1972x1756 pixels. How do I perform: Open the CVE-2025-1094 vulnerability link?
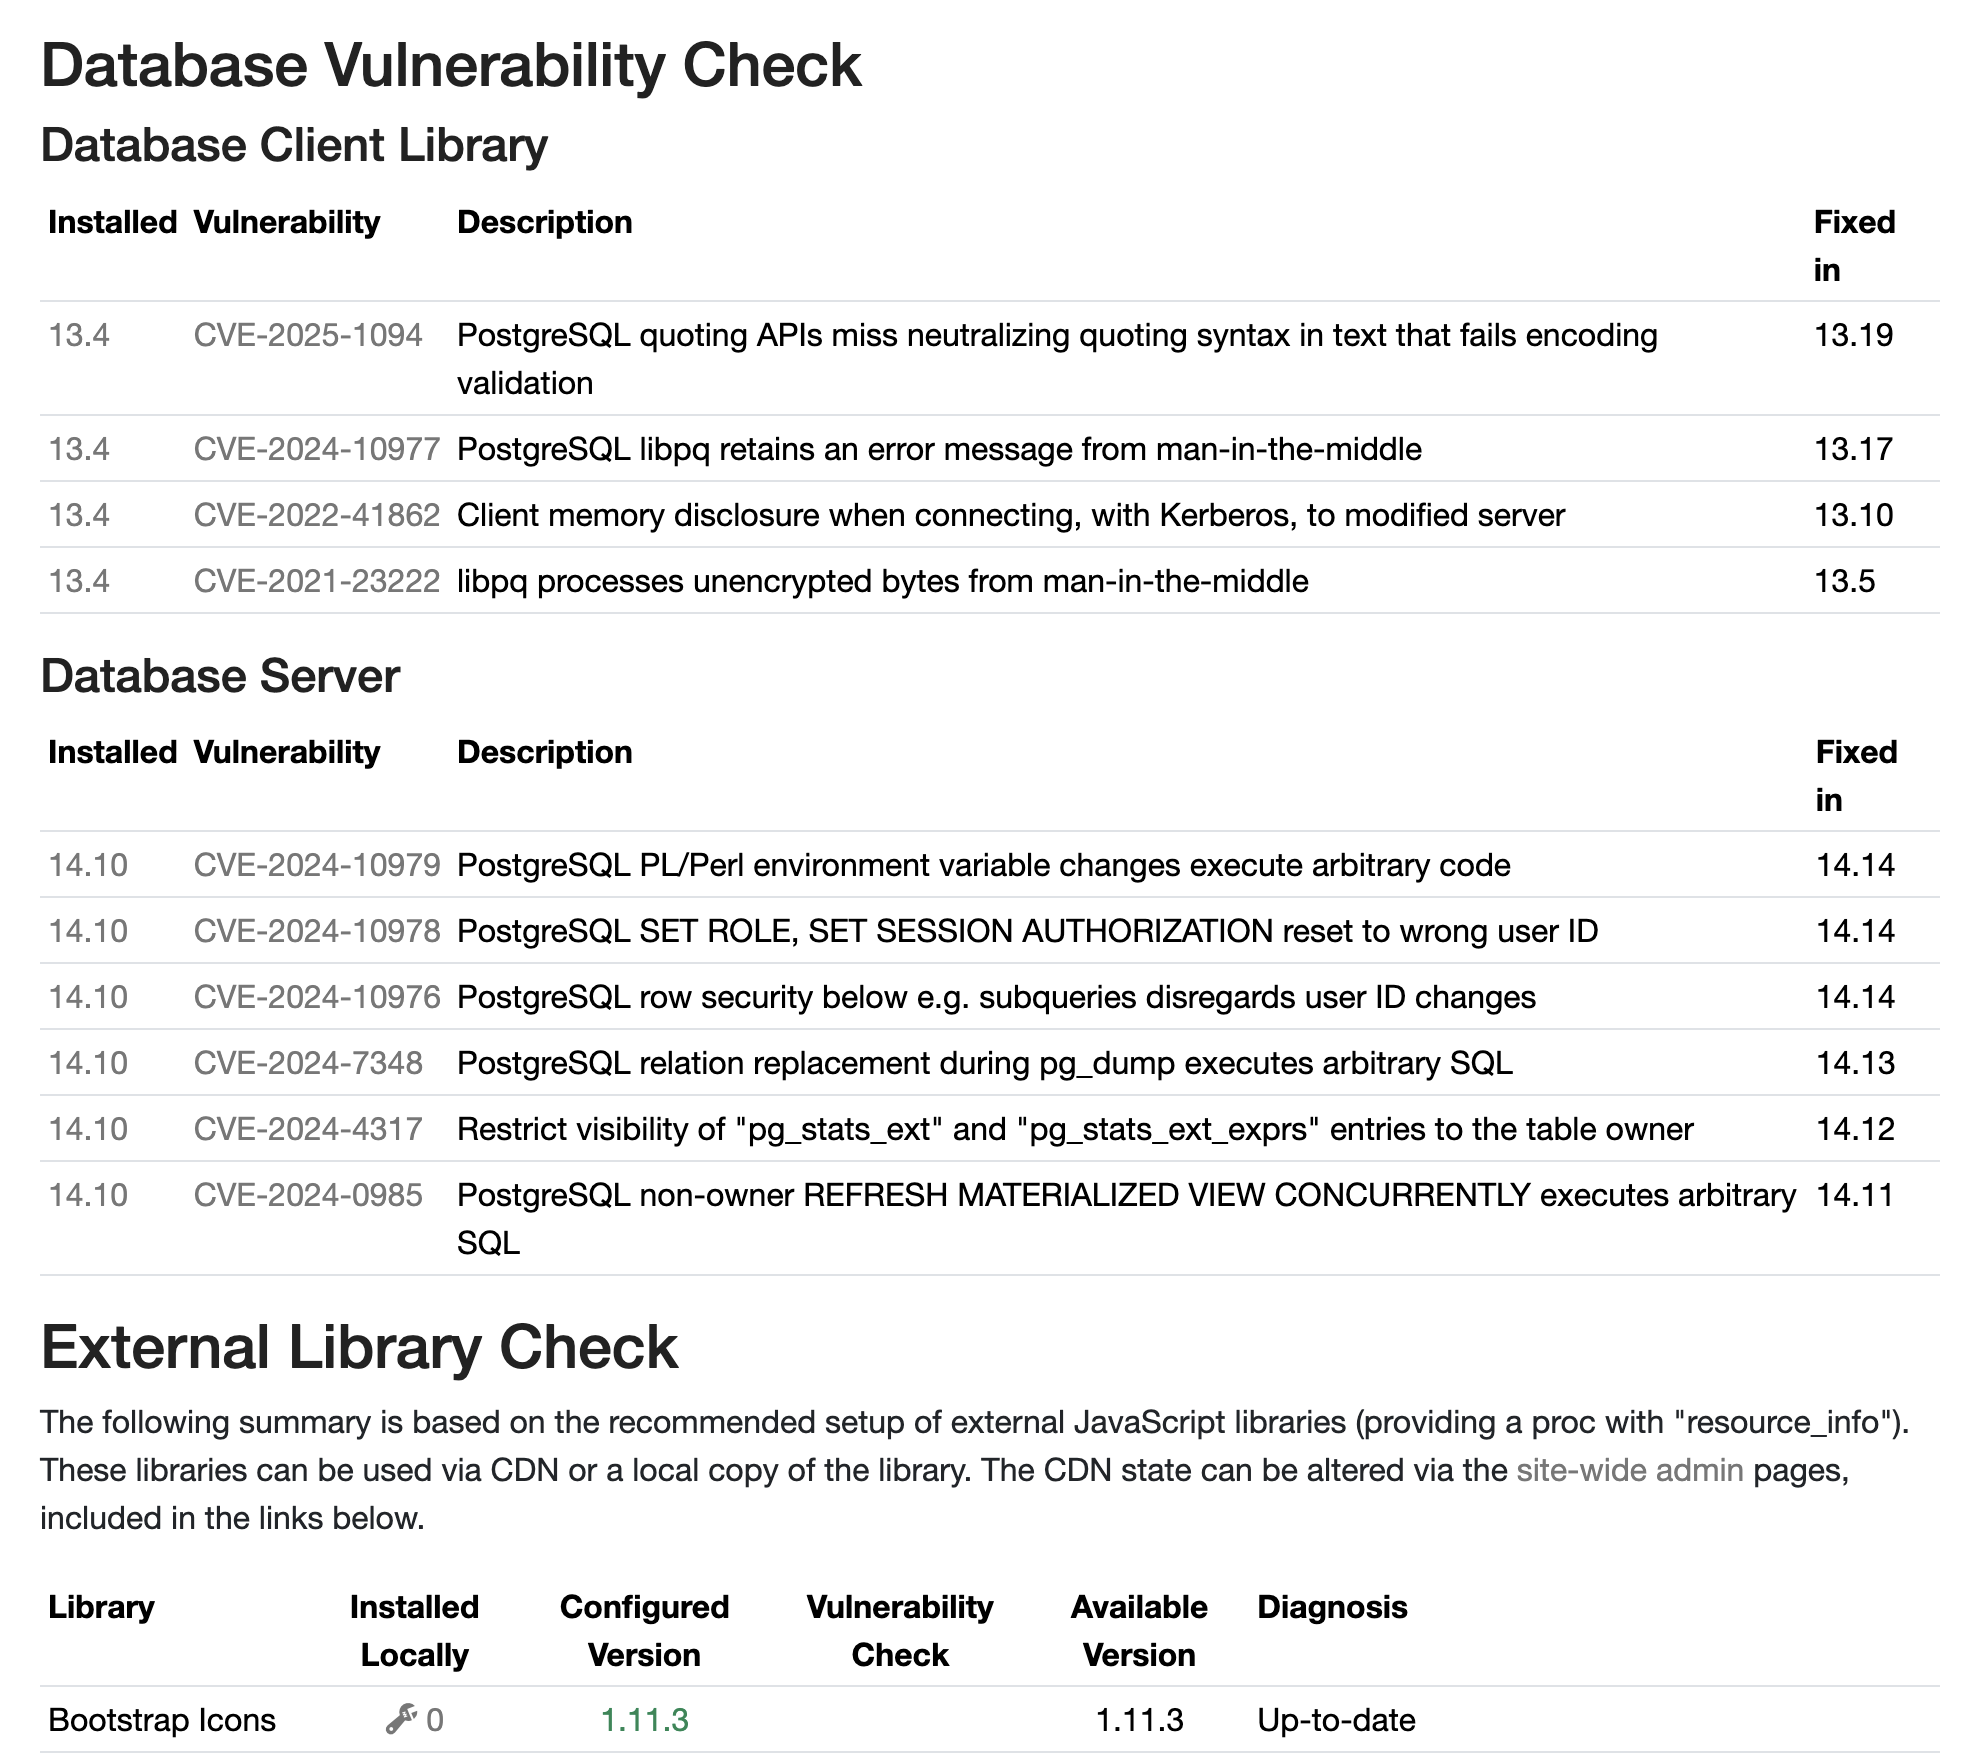point(308,335)
